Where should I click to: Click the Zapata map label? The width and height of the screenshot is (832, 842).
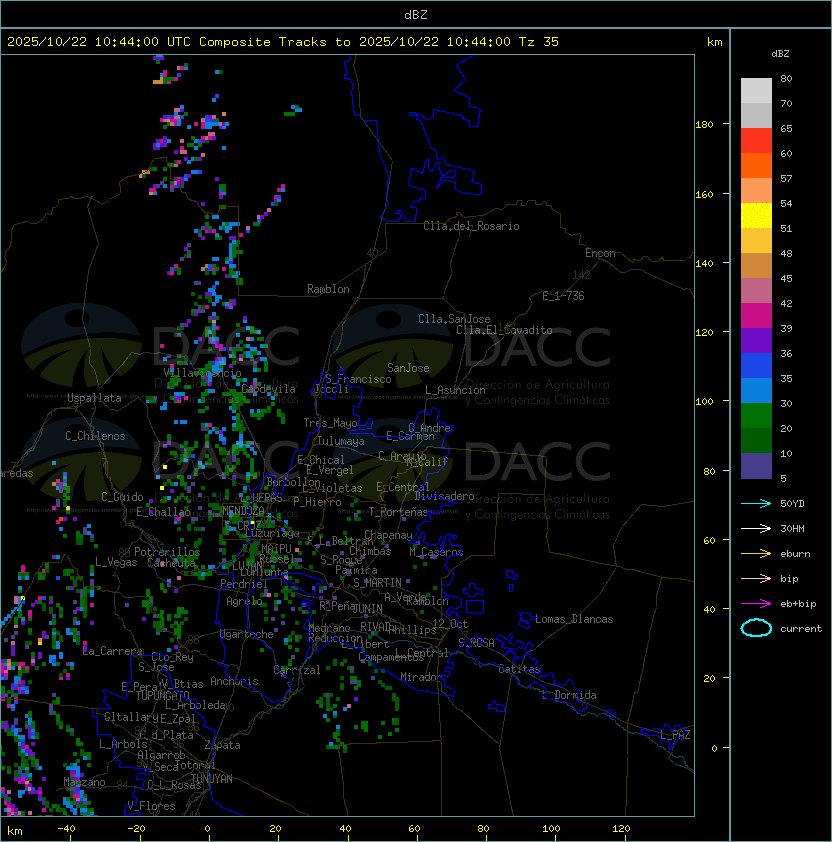pyautogui.click(x=222, y=745)
